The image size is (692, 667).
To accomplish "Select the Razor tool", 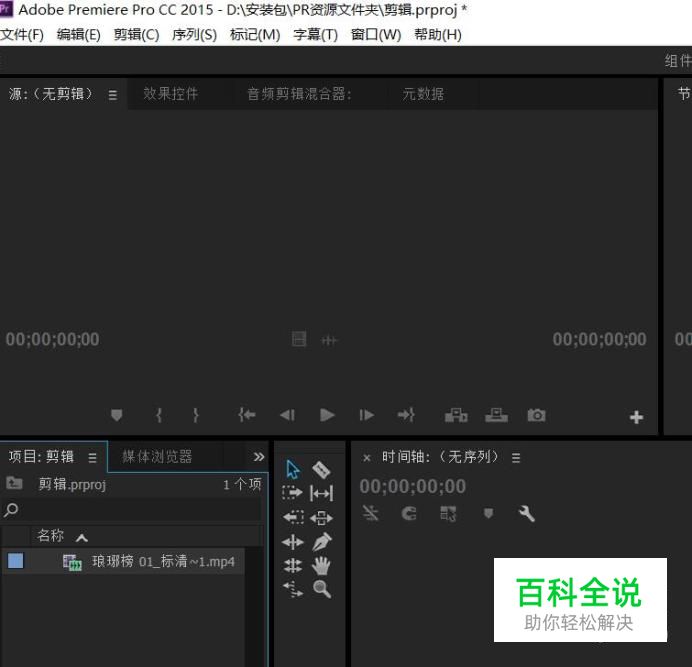I will (321, 470).
